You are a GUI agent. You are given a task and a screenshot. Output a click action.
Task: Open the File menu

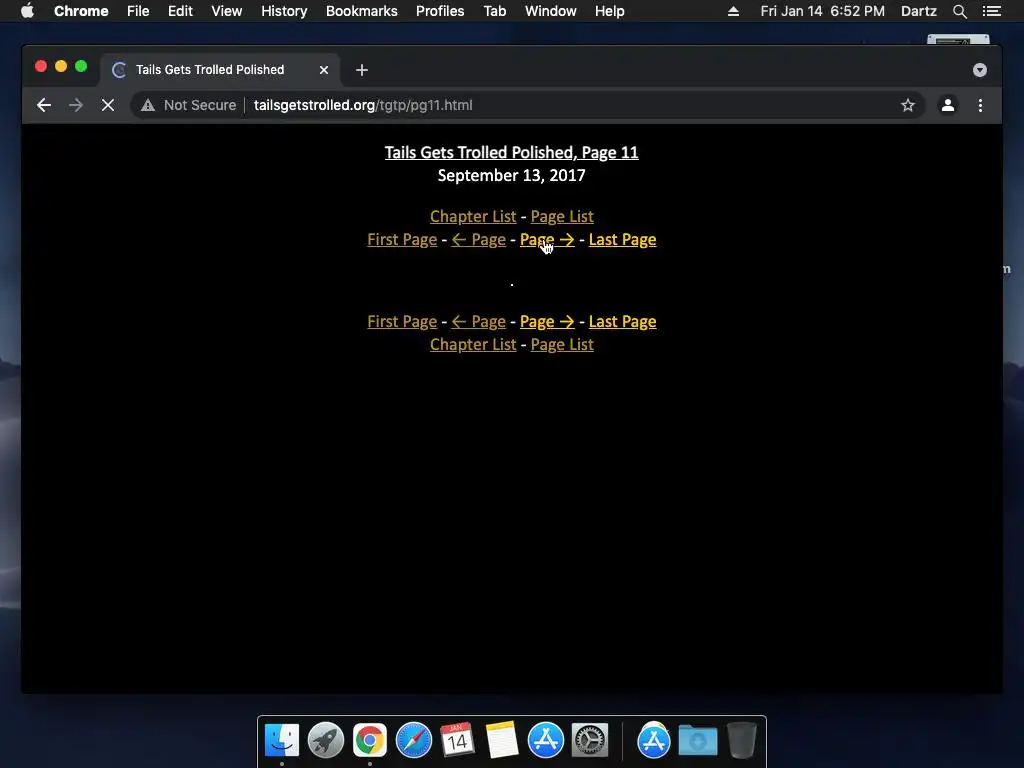click(138, 11)
